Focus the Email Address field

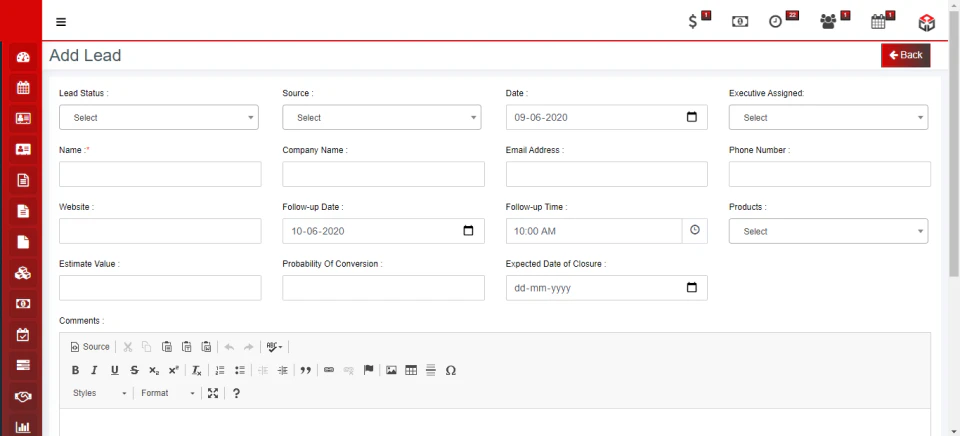coord(607,174)
